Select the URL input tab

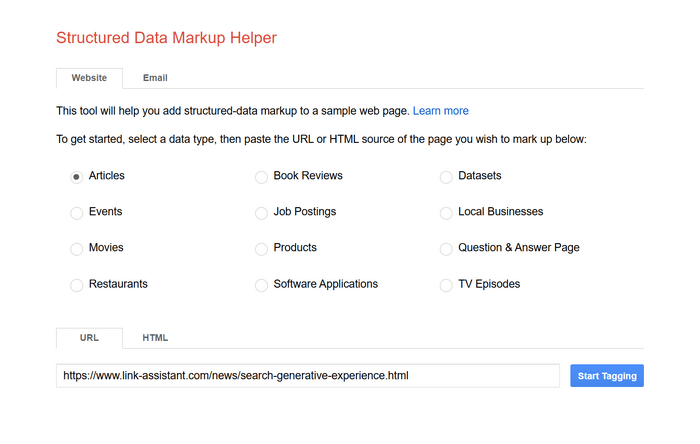coord(89,338)
